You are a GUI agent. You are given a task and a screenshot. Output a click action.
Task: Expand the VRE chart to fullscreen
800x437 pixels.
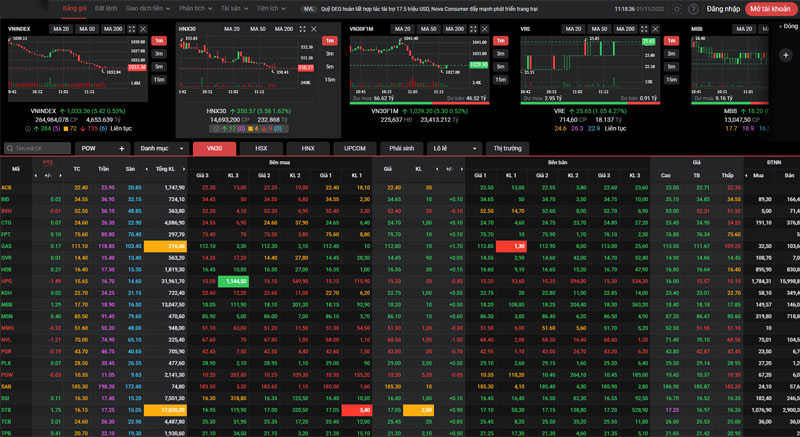point(644,29)
